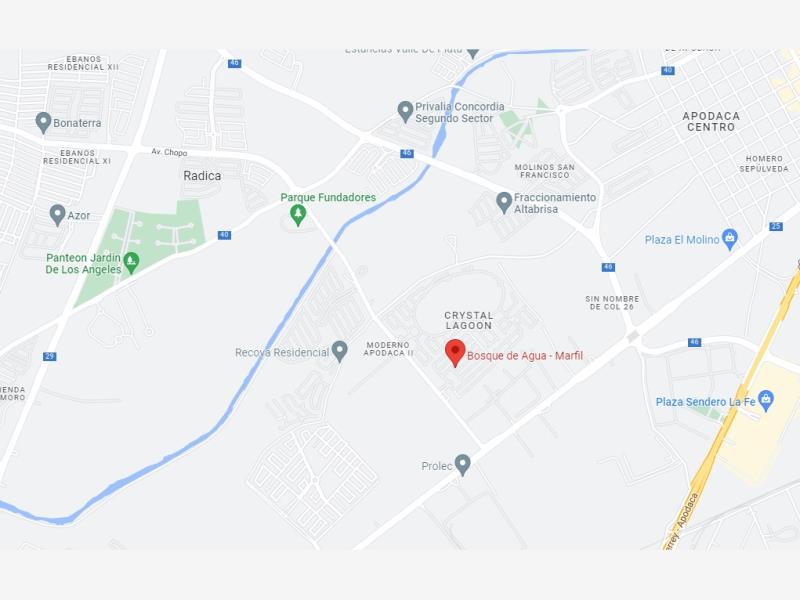Image resolution: width=800 pixels, height=600 pixels.
Task: Click the red Bosque de Agua pin
Action: click(455, 353)
